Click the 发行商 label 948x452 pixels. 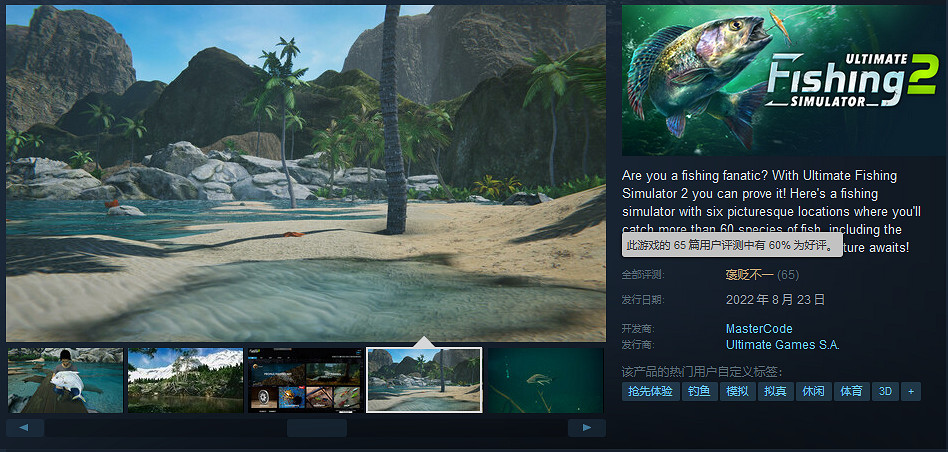click(x=638, y=345)
